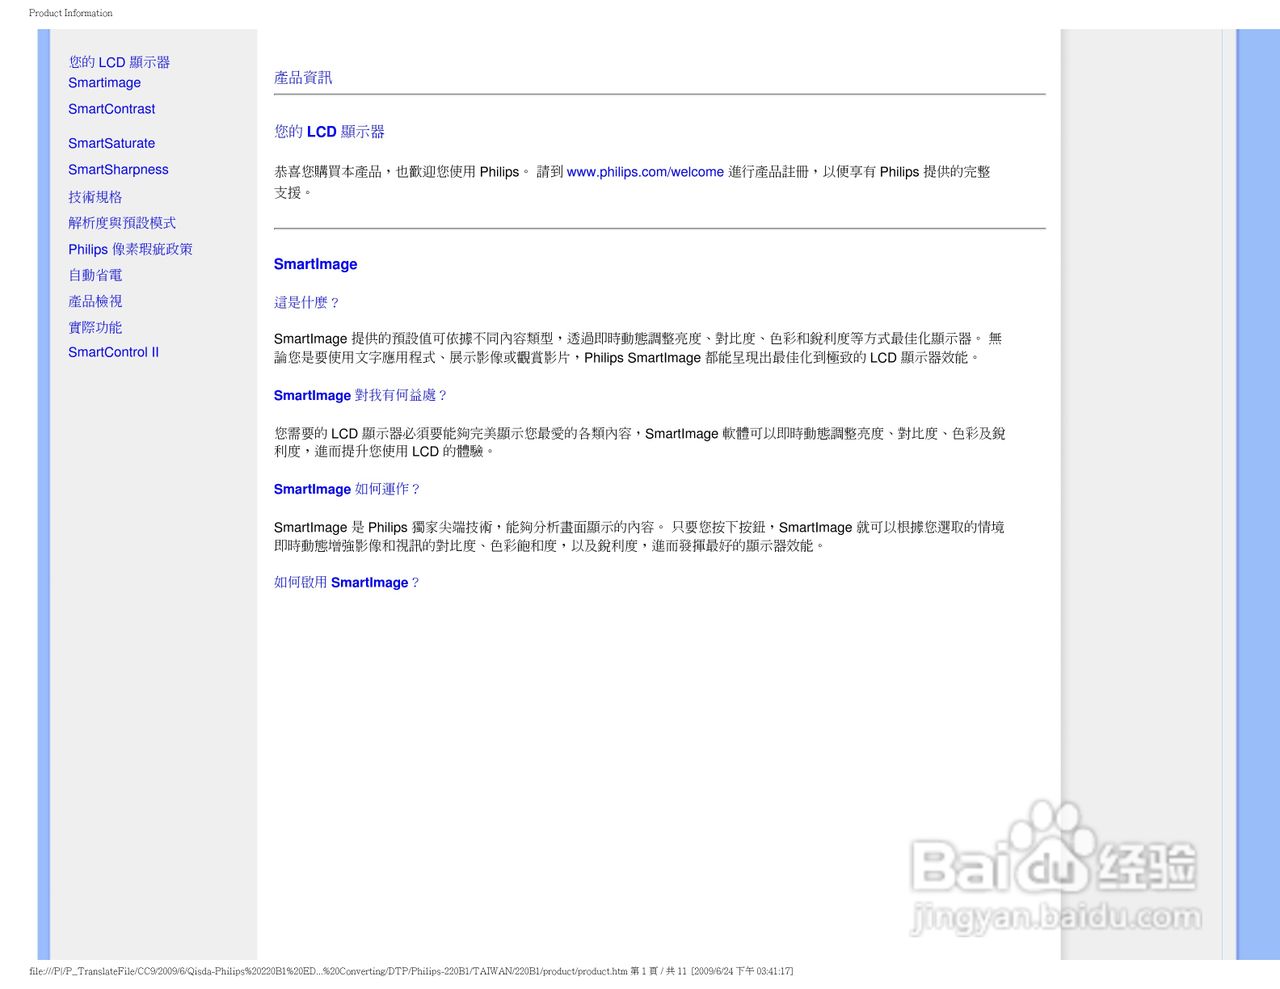The width and height of the screenshot is (1280, 989).
Task: Click the 這是什麼？ subheading
Action: pos(307,302)
